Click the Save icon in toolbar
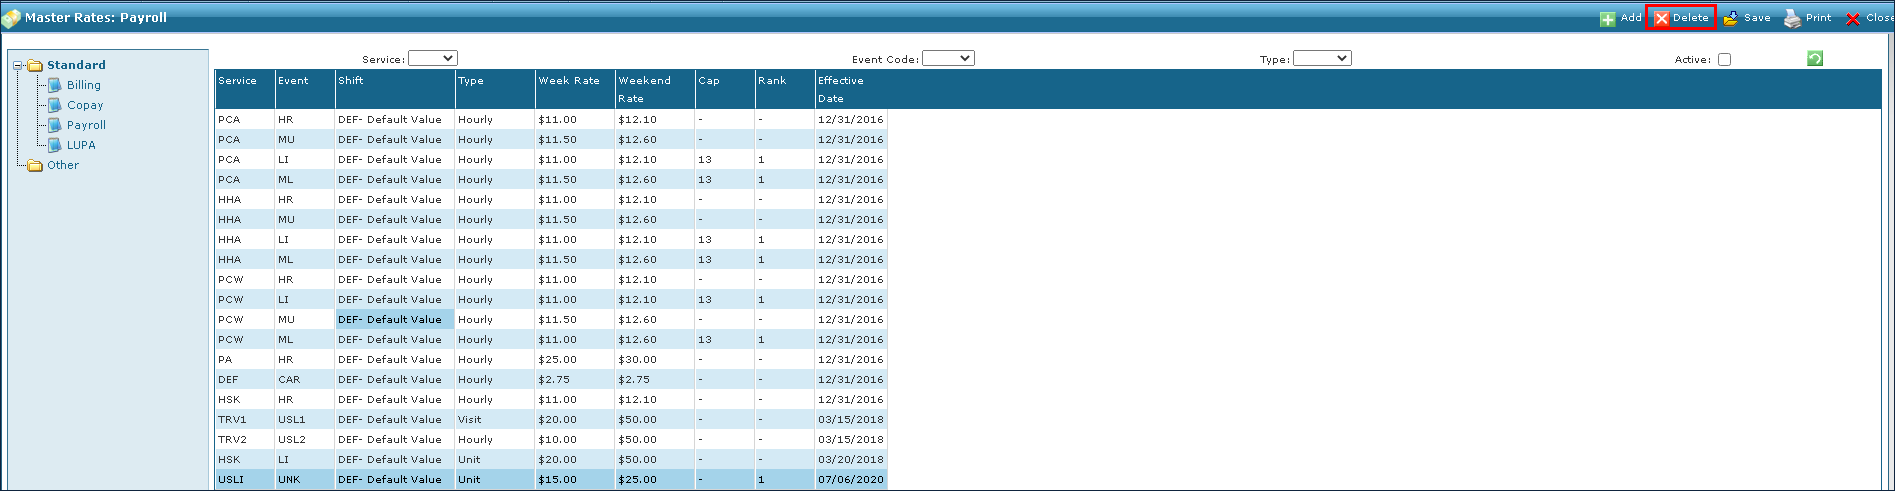This screenshot has height=491, width=1895. click(x=1730, y=19)
